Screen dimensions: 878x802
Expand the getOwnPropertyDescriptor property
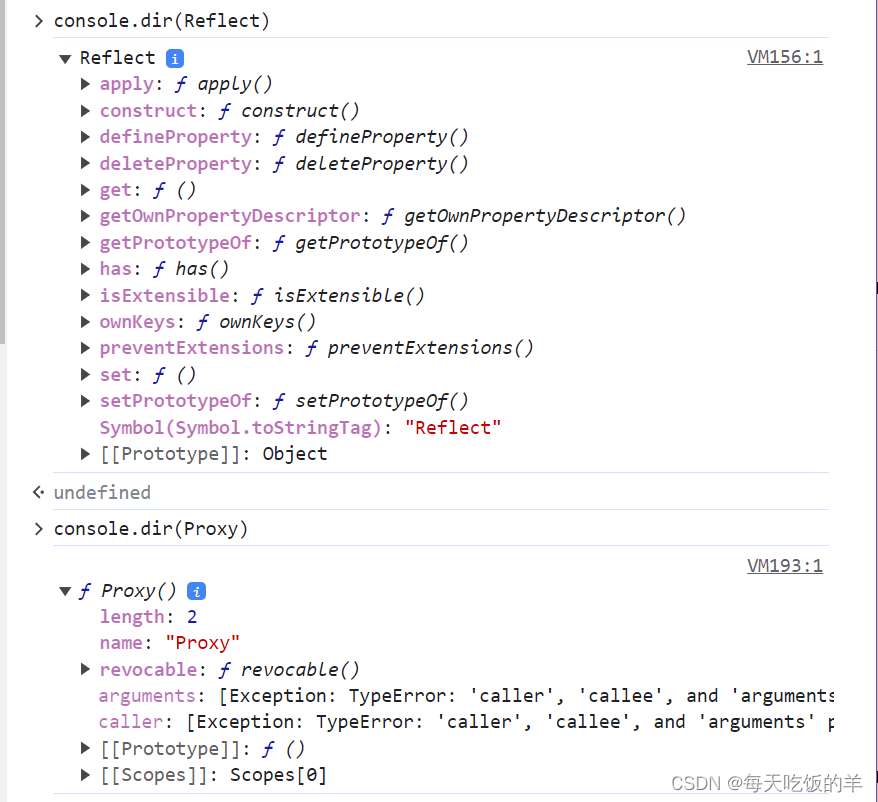pos(85,216)
